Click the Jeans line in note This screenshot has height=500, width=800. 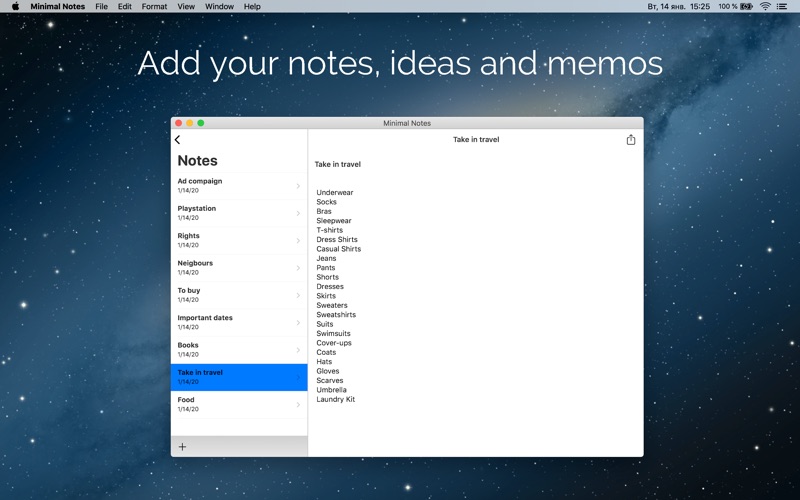coord(326,258)
